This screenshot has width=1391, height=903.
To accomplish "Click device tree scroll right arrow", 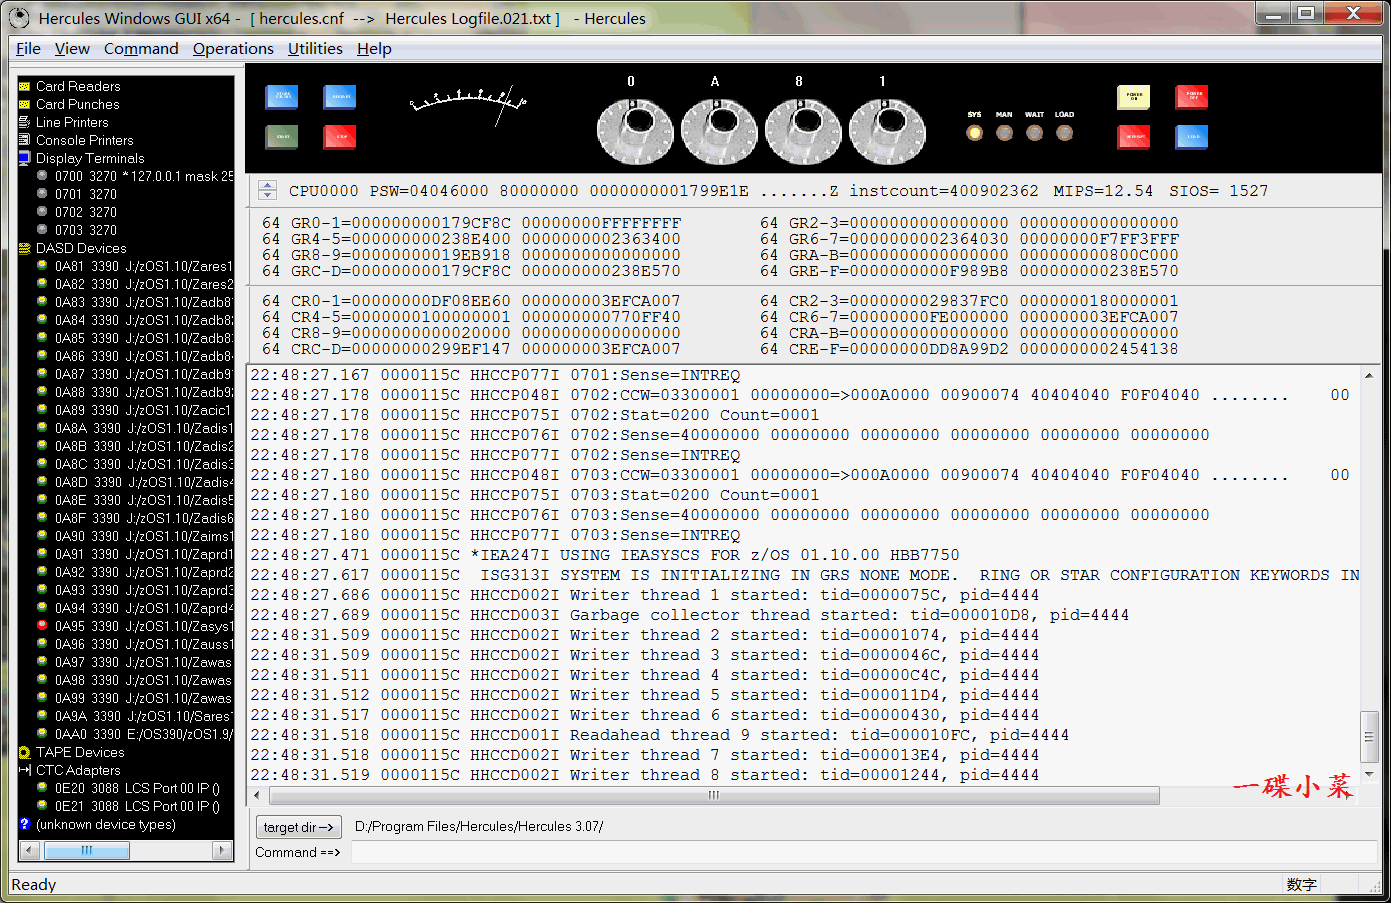I will [x=224, y=850].
